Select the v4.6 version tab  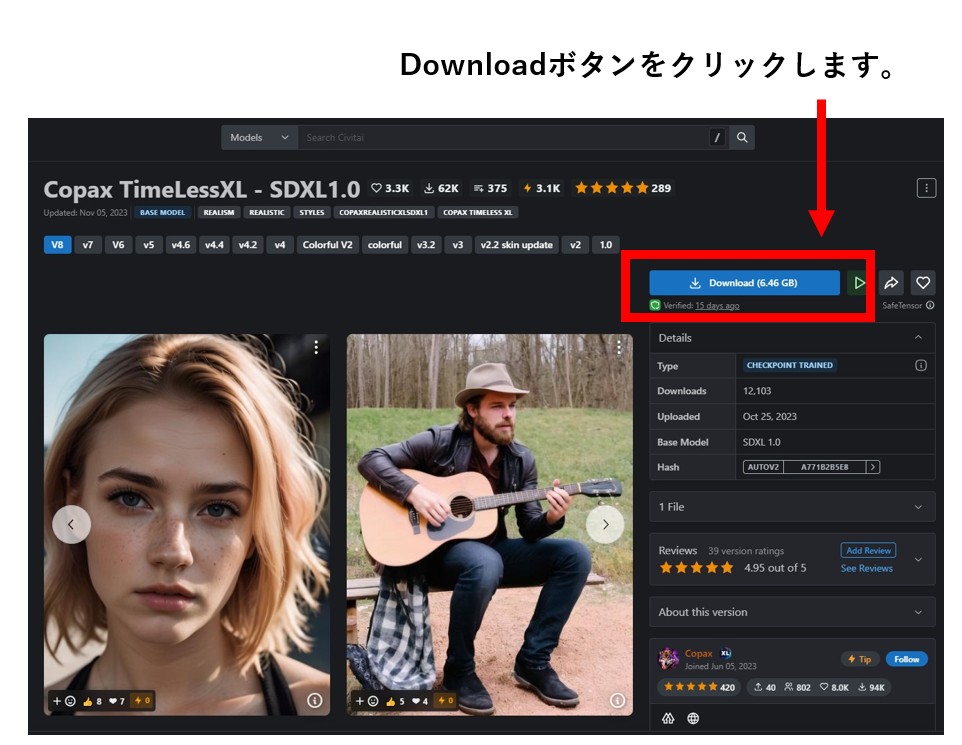point(180,245)
